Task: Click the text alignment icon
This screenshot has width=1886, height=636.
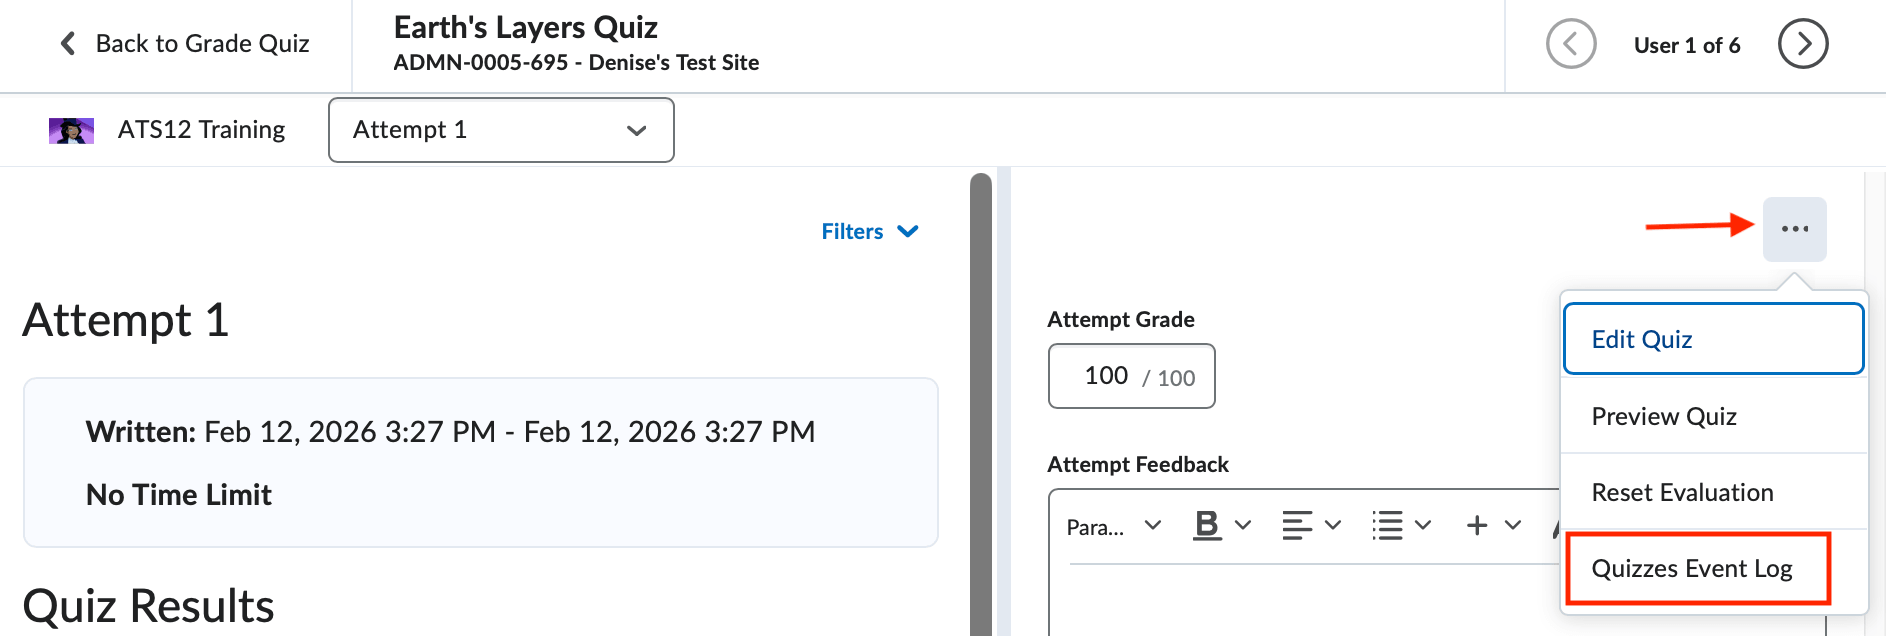Action: (x=1296, y=524)
